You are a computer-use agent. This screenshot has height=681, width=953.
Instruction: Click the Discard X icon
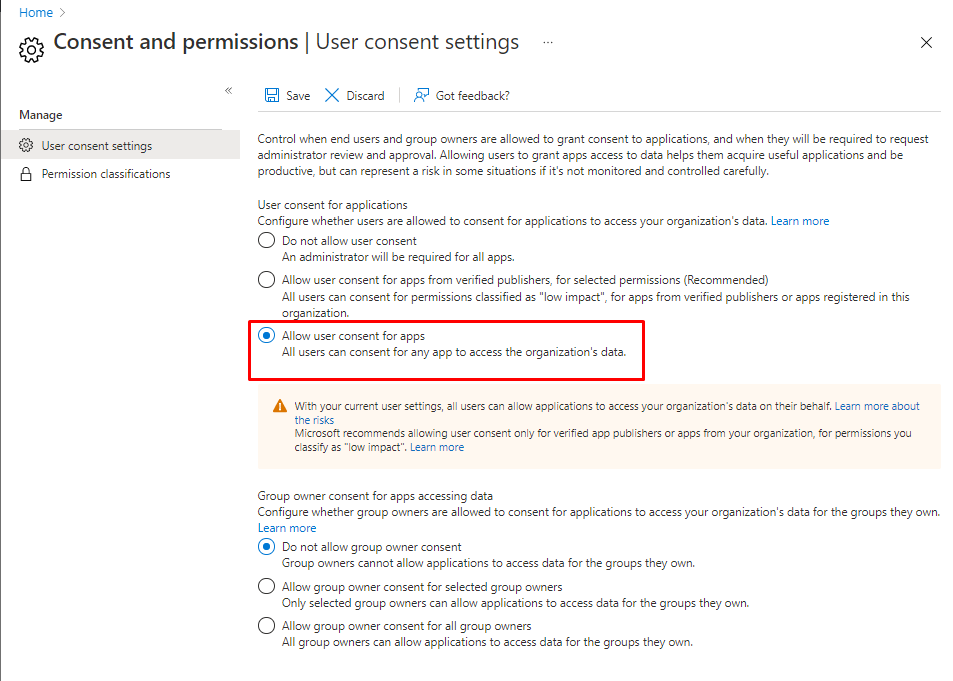[333, 95]
